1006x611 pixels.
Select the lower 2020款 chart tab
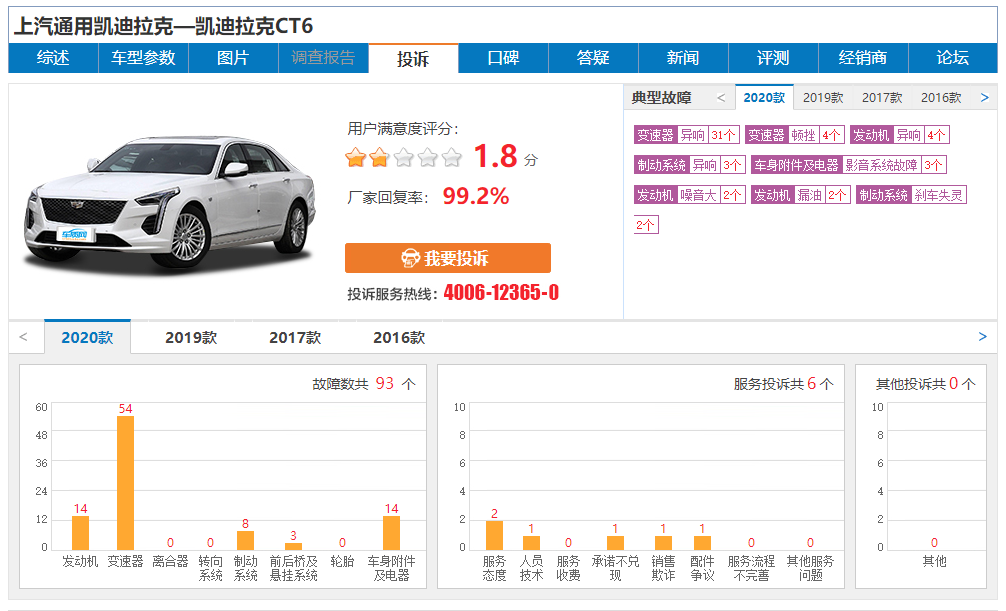point(87,338)
